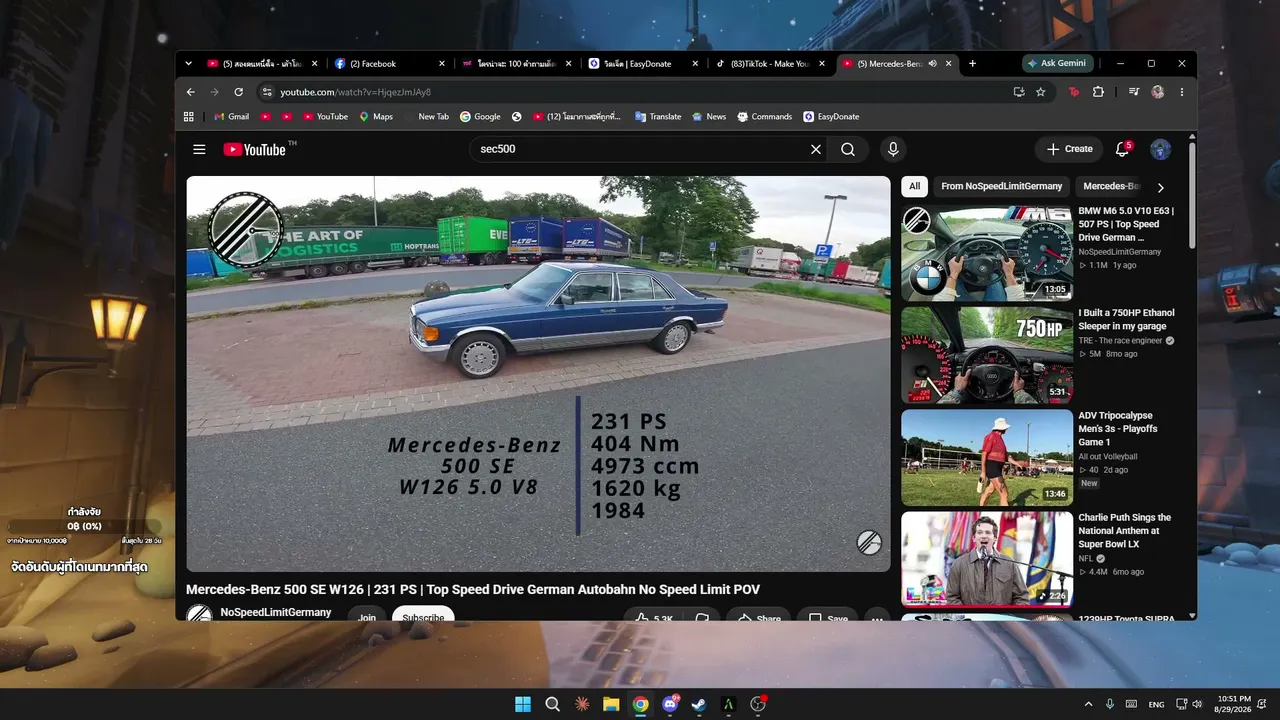Open File Explorer from the taskbar
The height and width of the screenshot is (720, 1280).
coord(611,704)
